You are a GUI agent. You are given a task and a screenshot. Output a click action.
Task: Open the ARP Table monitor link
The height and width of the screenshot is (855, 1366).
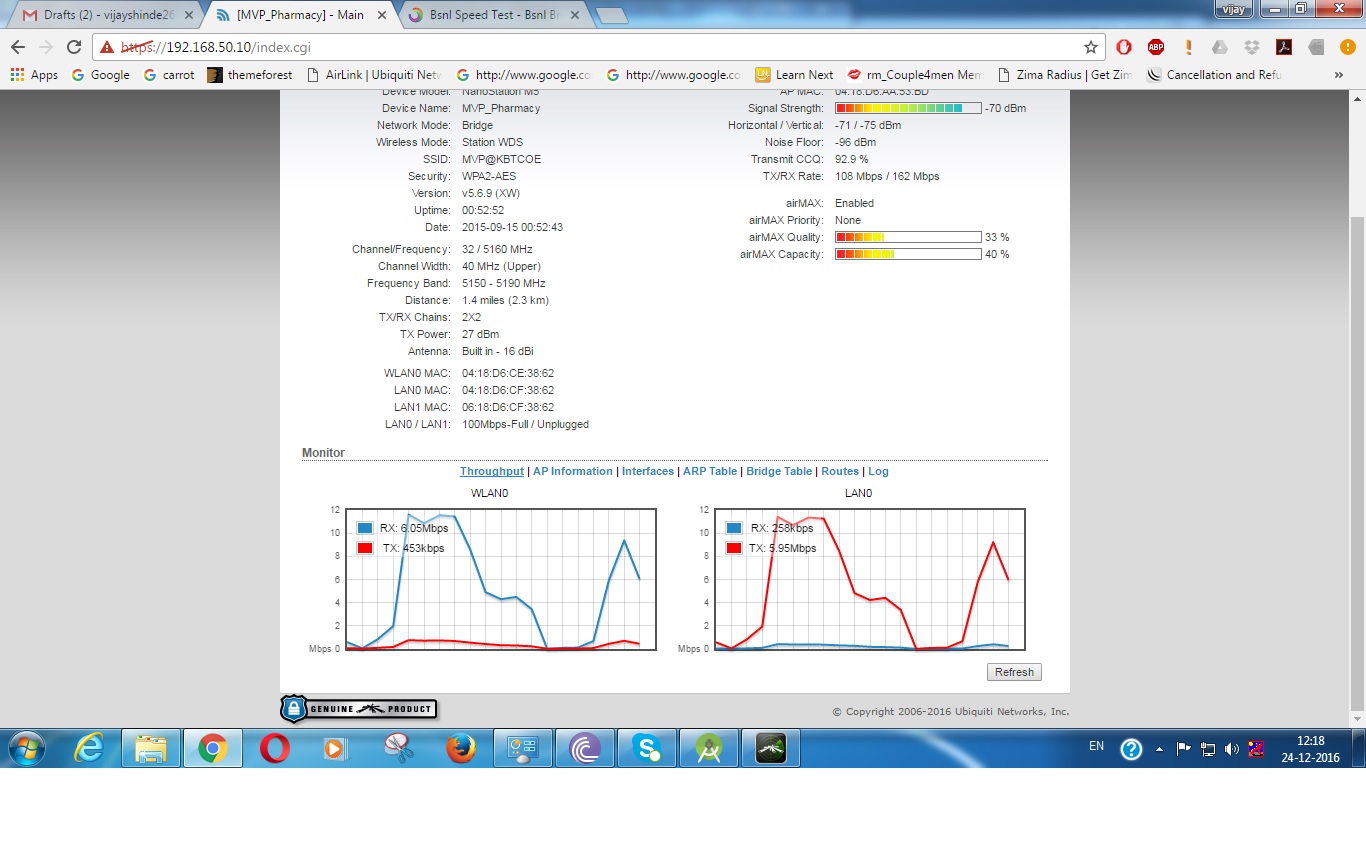pos(709,471)
